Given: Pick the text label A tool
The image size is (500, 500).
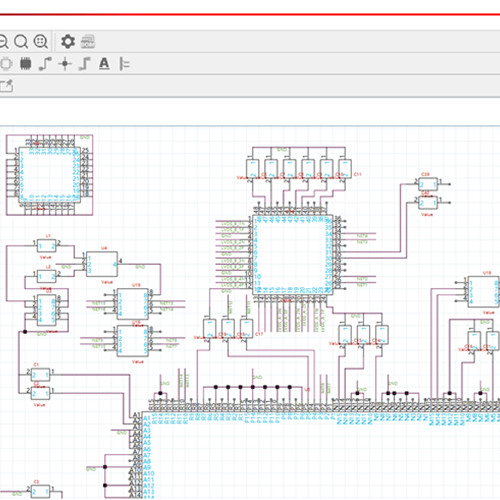Looking at the screenshot, I should point(104,63).
